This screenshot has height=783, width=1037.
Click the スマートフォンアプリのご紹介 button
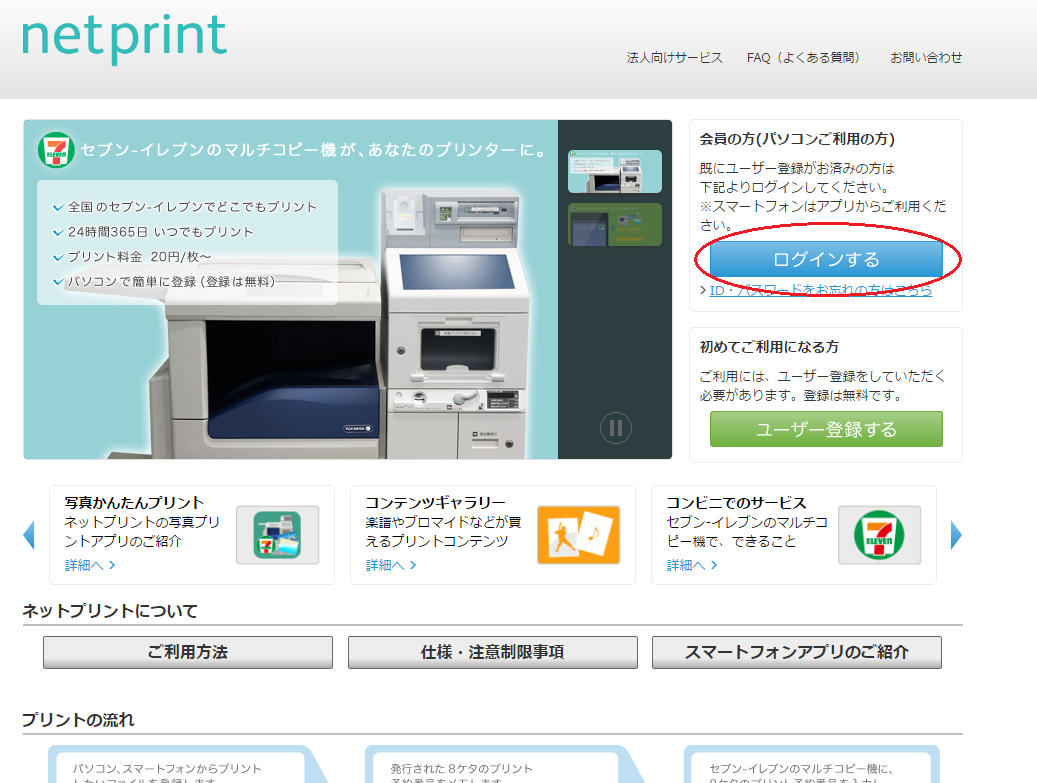(797, 653)
